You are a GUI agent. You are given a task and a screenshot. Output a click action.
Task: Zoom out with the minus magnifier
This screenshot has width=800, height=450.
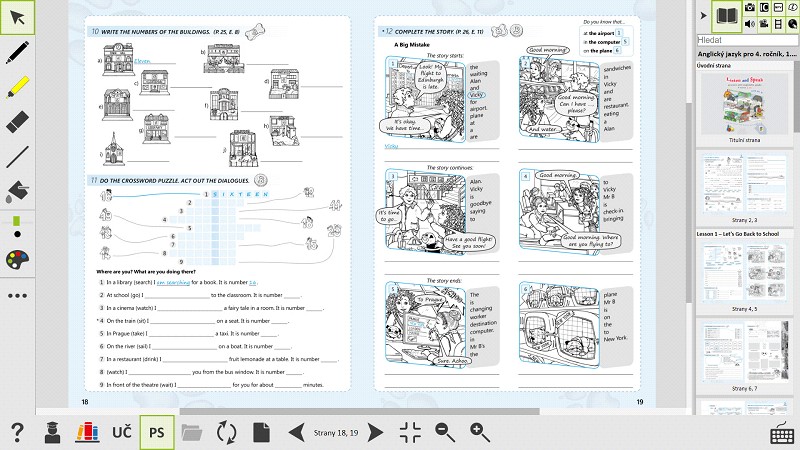coord(445,433)
